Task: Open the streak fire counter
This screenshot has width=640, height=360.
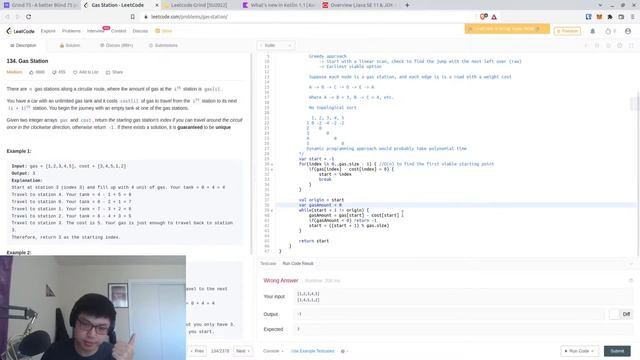Action: [610, 31]
